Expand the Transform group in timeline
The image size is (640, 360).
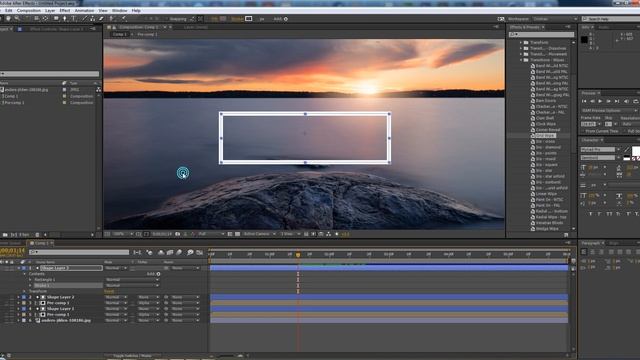tap(24, 291)
